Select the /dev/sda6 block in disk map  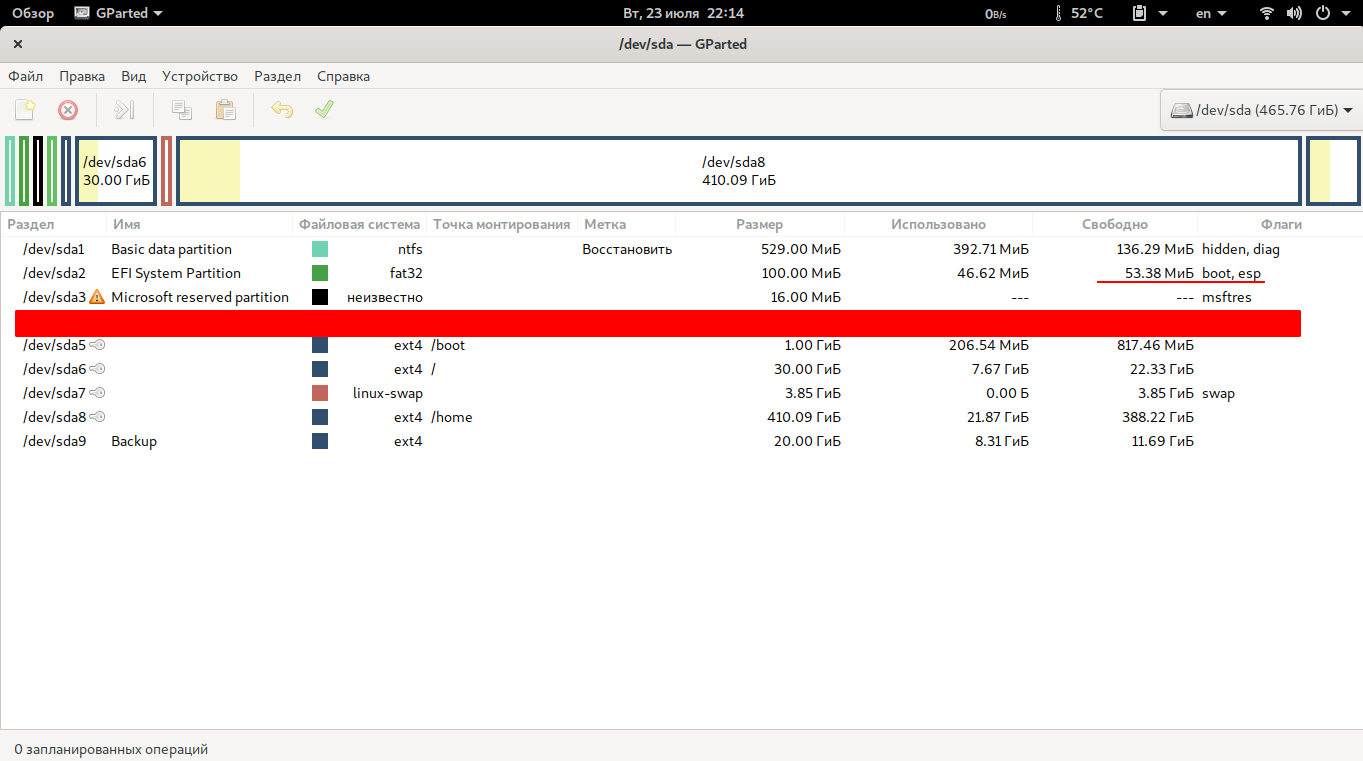click(x=116, y=171)
